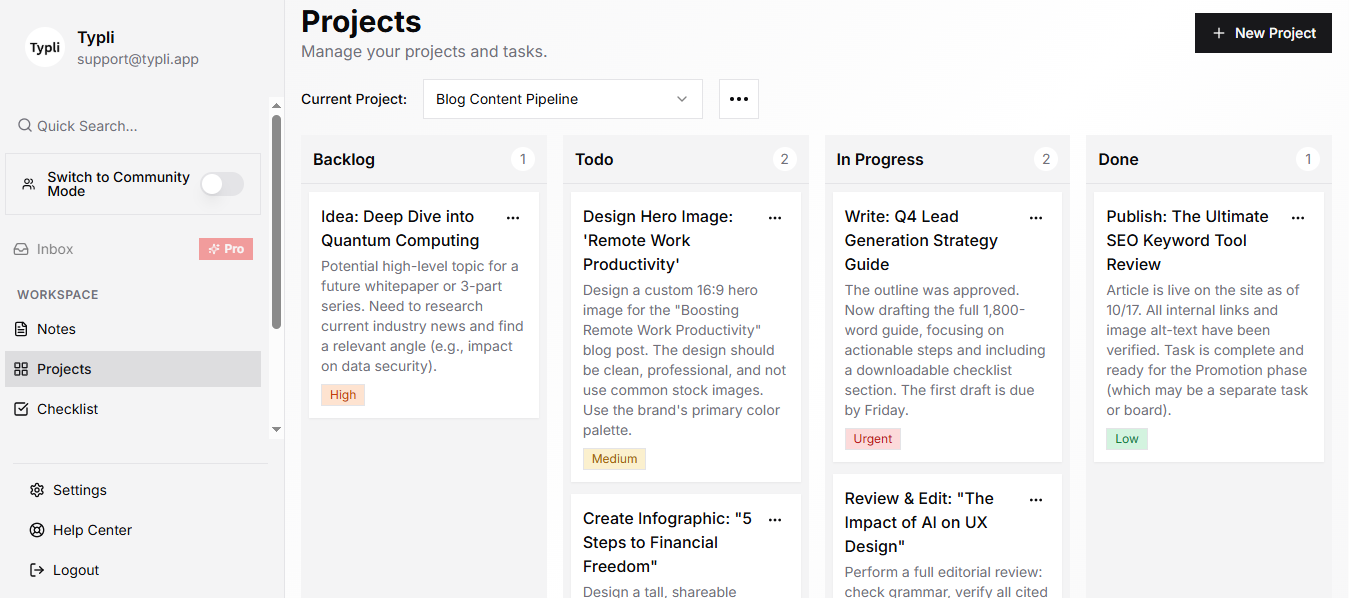Click the Quick Search magnifier icon
This screenshot has height=598, width=1349.
click(x=25, y=126)
